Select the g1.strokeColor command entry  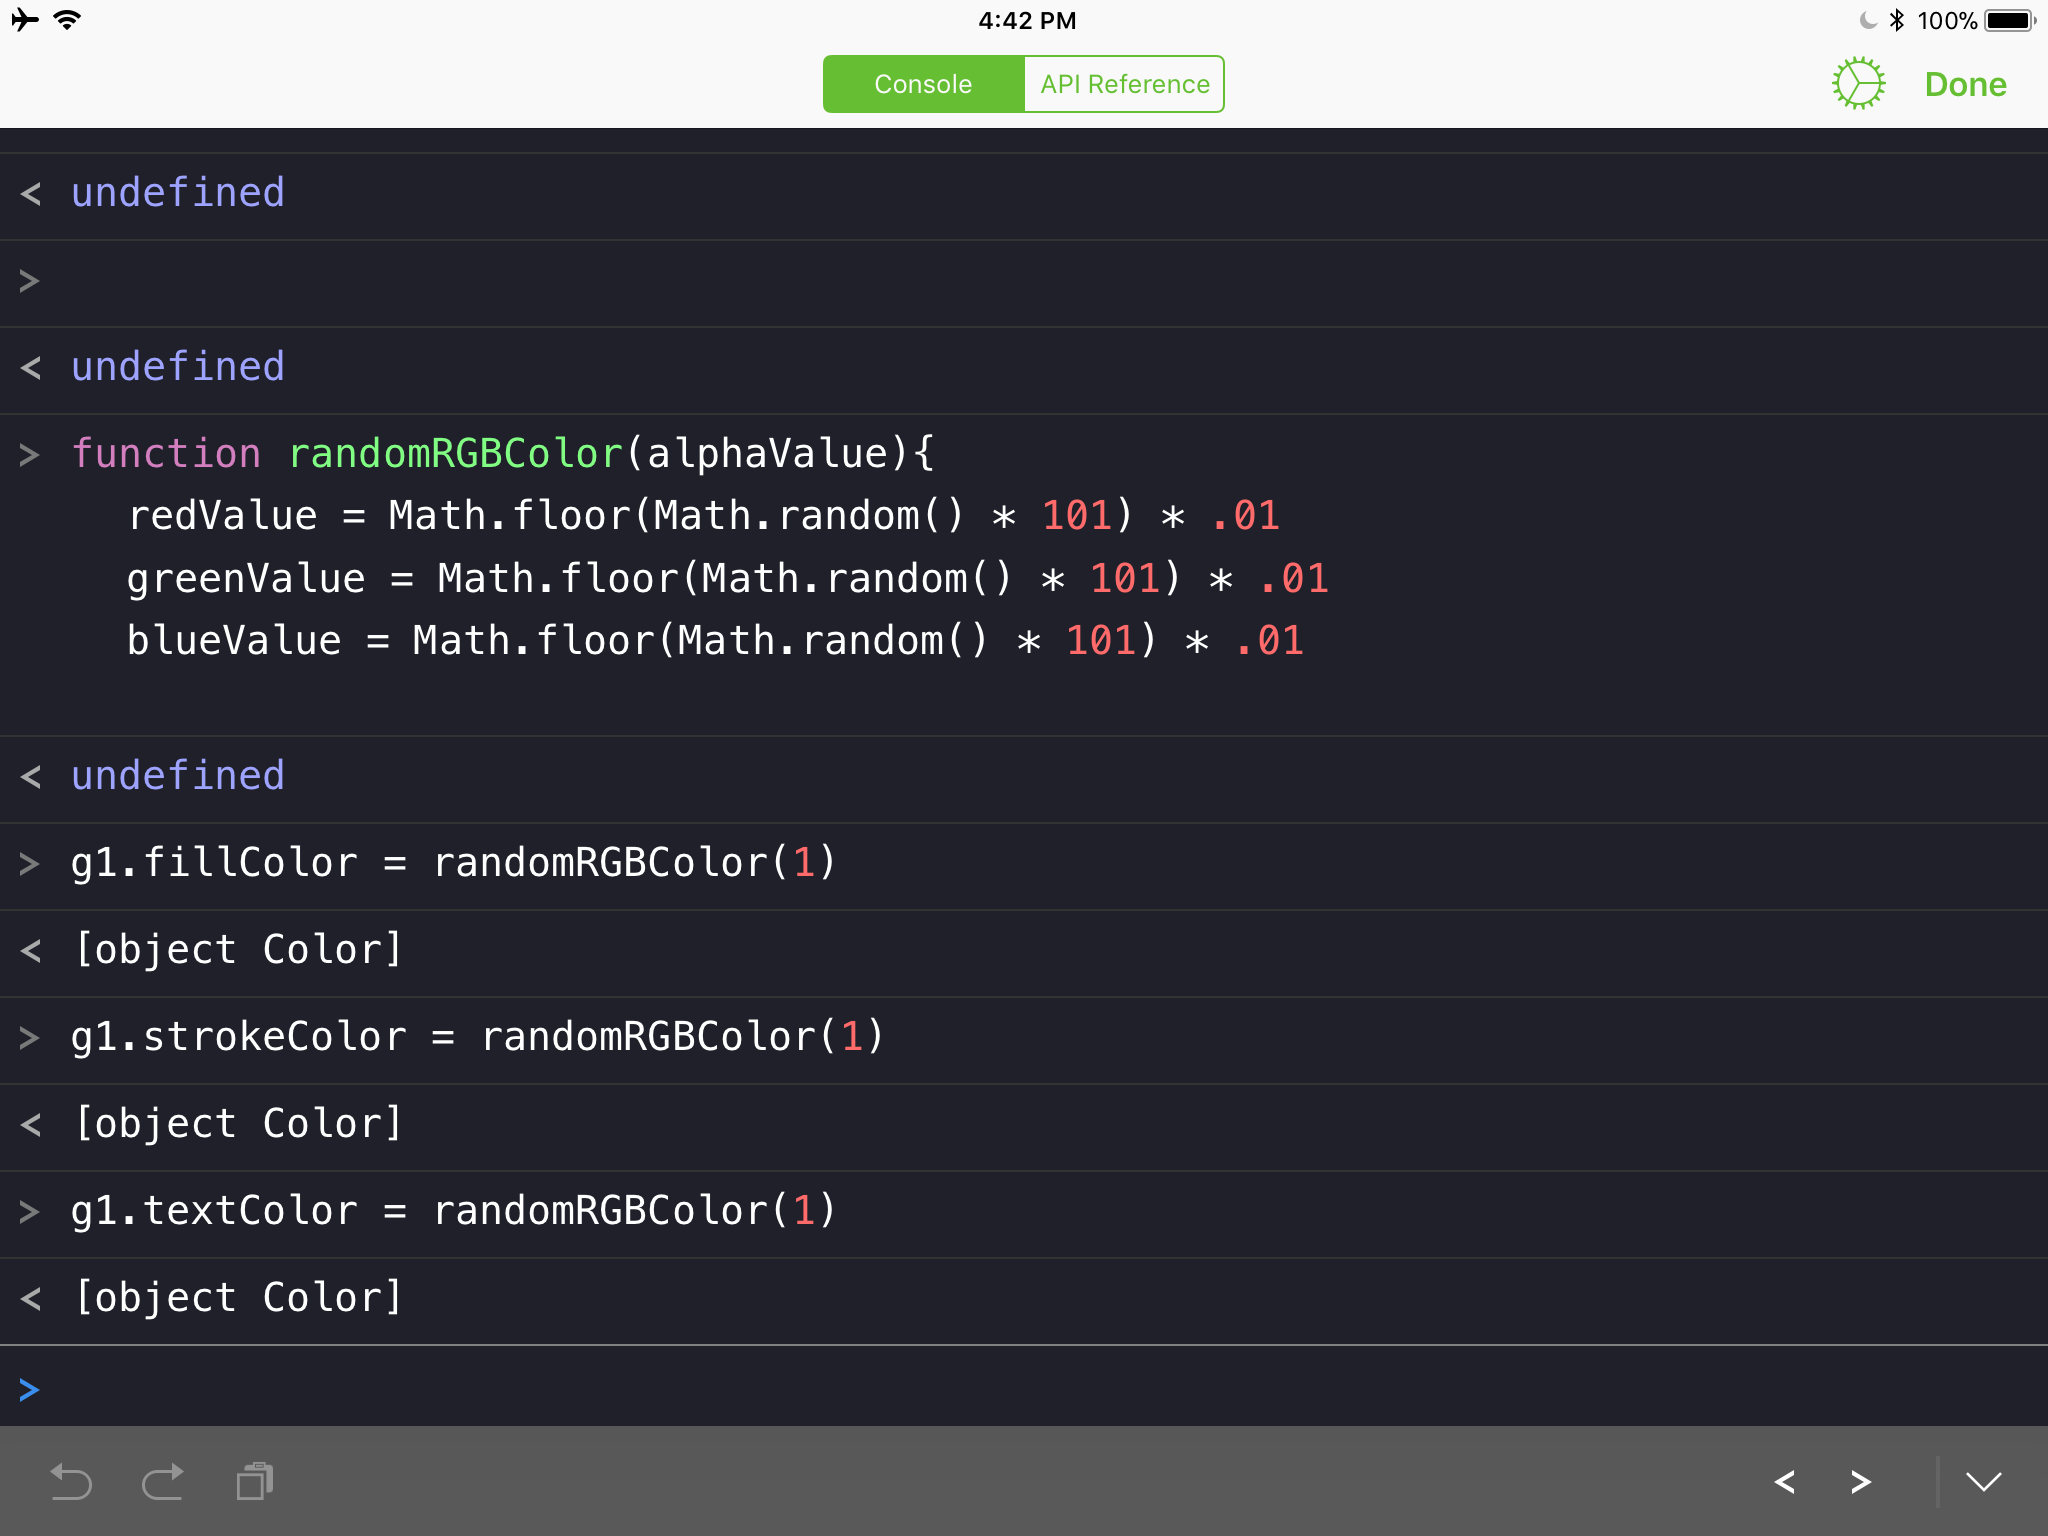[x=477, y=1037]
